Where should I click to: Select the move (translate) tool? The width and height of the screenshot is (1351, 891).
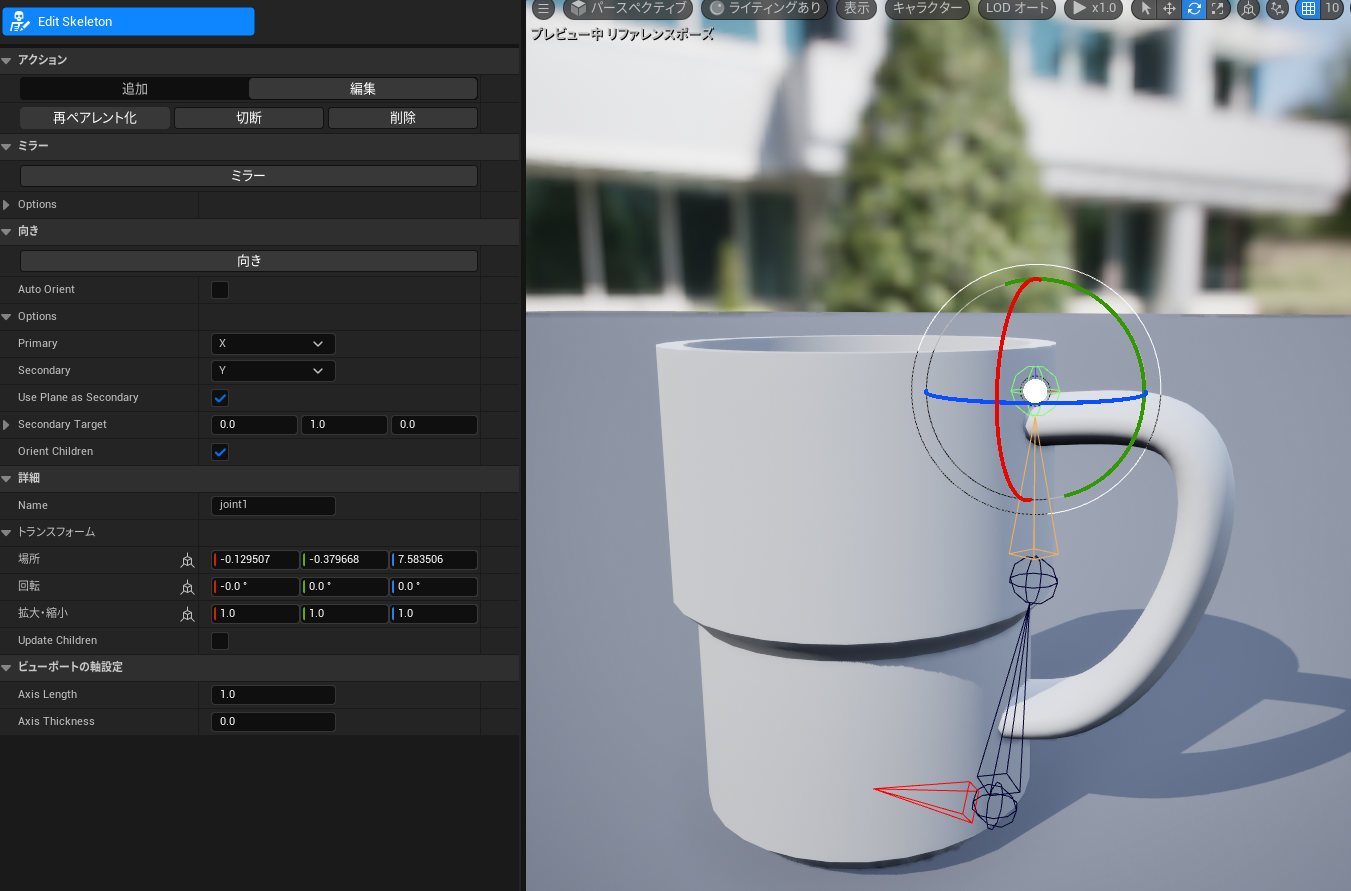click(x=1168, y=9)
